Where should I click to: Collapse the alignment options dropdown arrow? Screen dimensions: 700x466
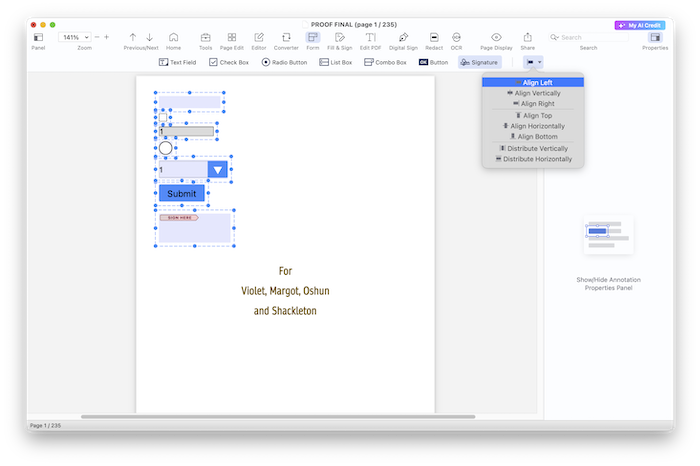[x=540, y=62]
